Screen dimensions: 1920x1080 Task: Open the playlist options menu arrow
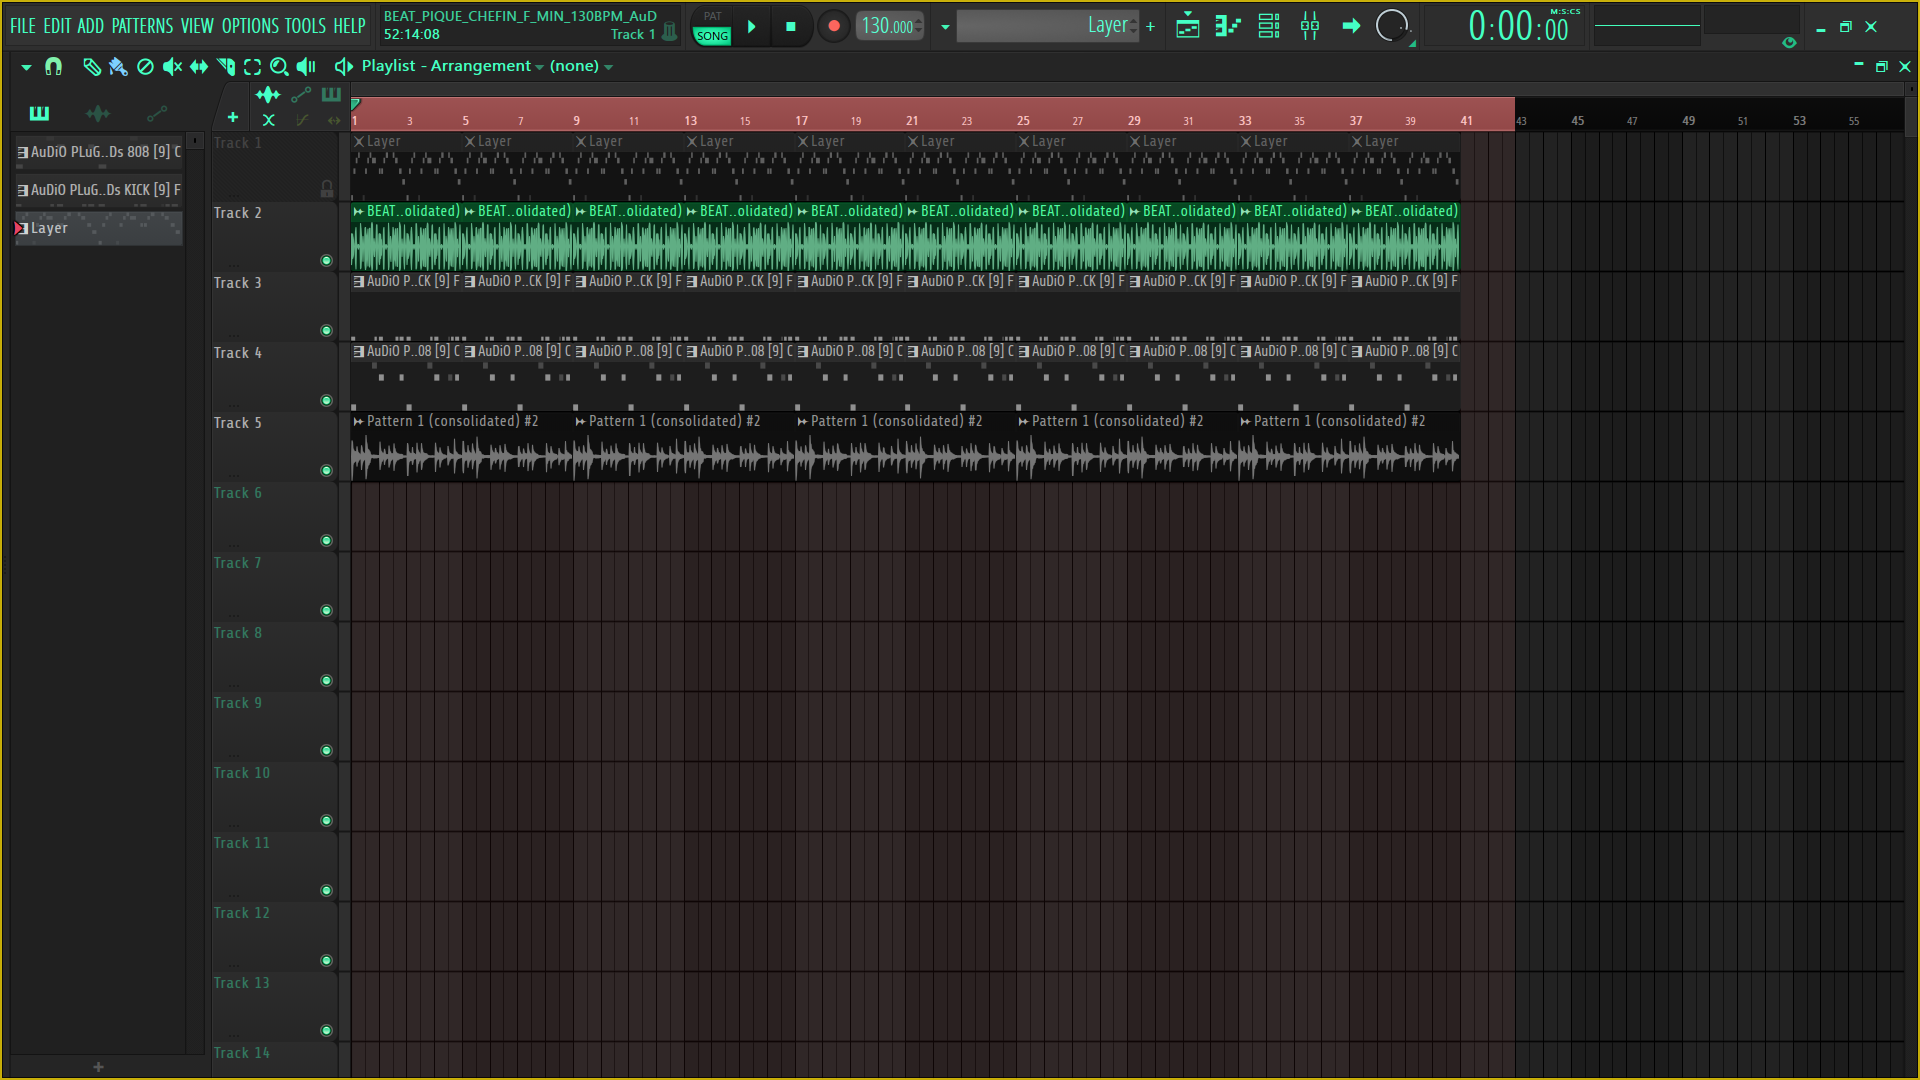click(x=26, y=67)
